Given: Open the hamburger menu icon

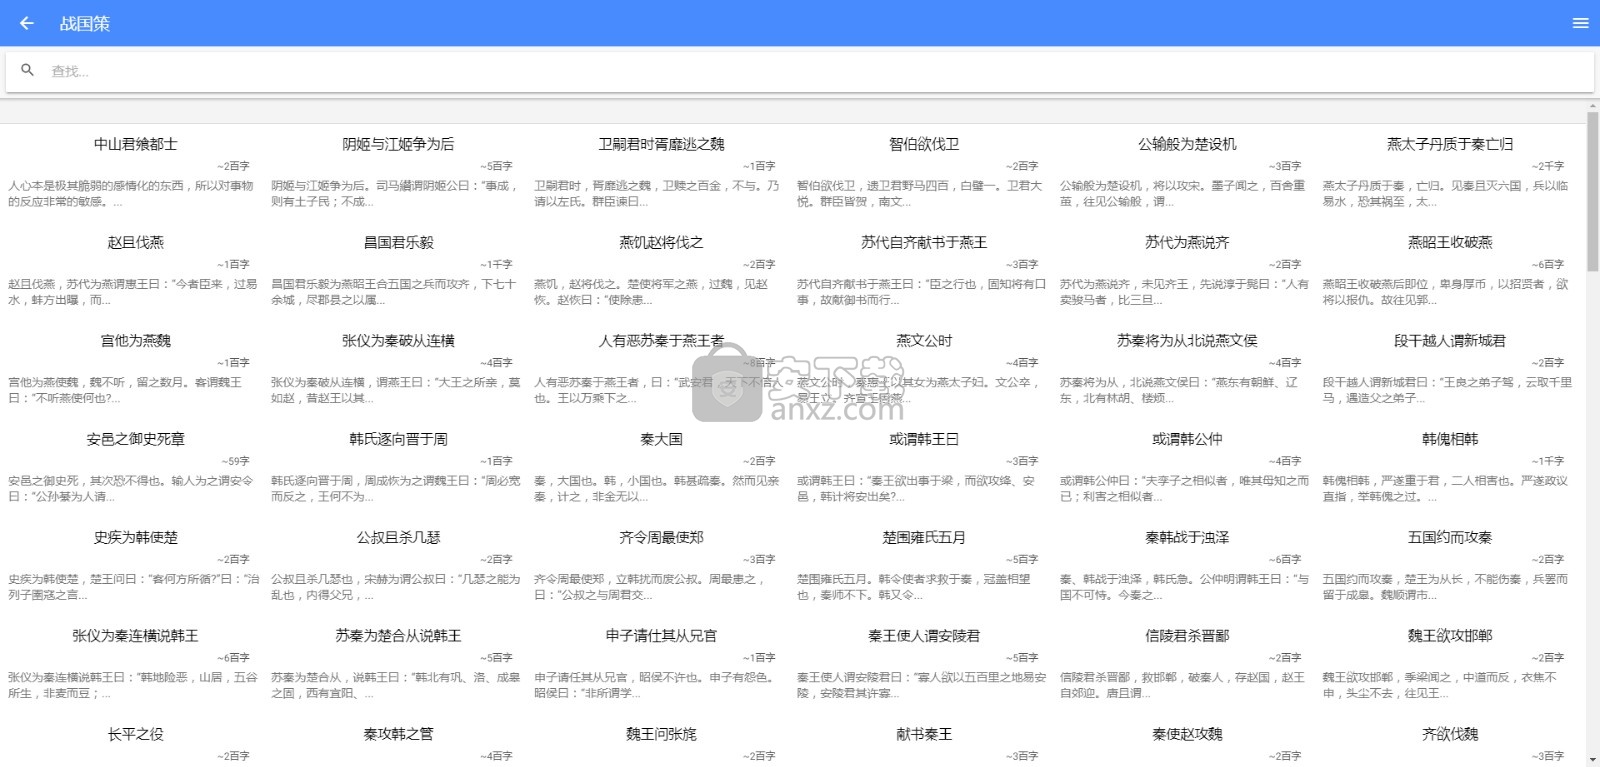Looking at the screenshot, I should (x=1581, y=23).
